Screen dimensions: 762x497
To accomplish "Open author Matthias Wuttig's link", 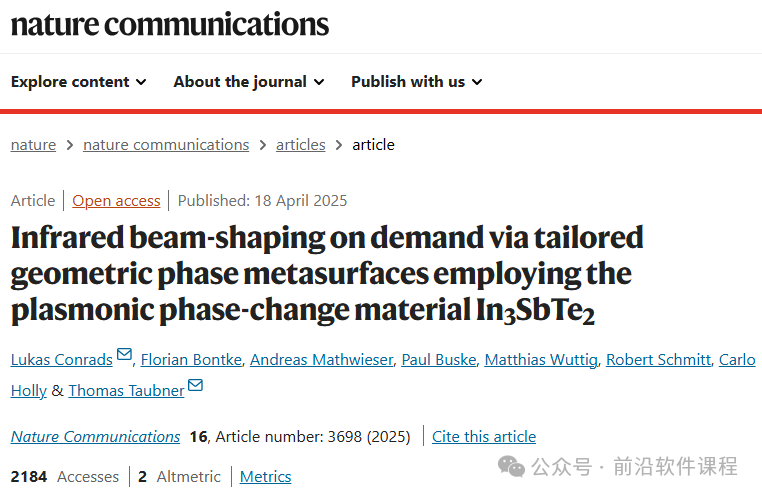I will click(541, 360).
